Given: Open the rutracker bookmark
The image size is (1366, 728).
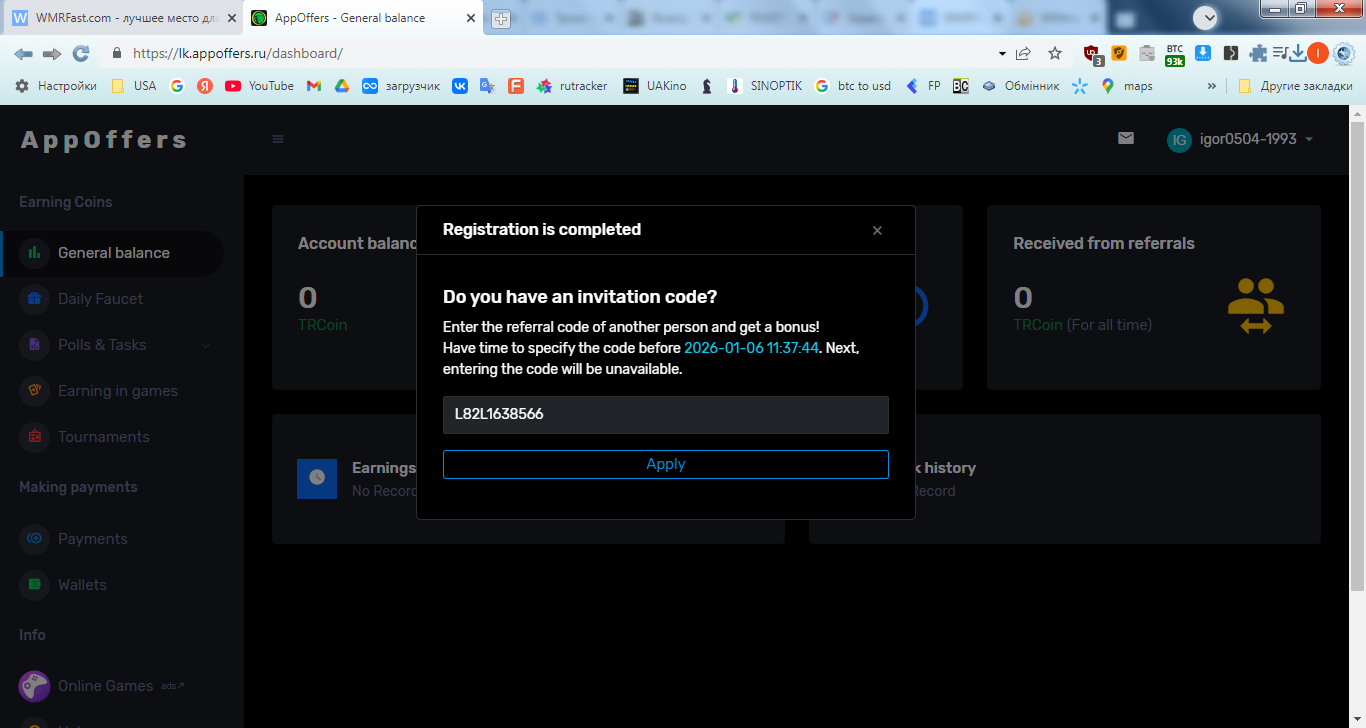Looking at the screenshot, I should [572, 86].
